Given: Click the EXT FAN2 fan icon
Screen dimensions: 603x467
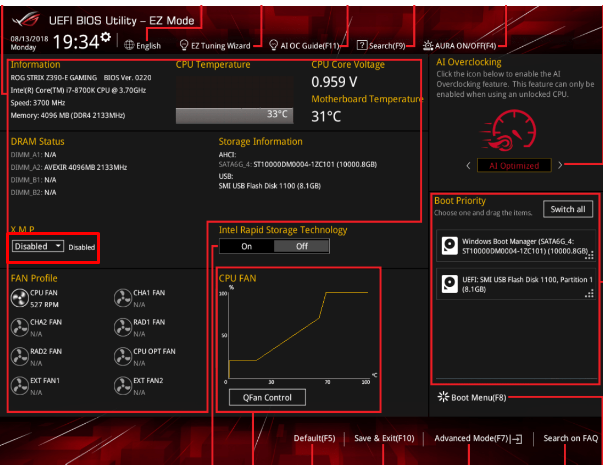Looking at the screenshot, I should tap(123, 386).
